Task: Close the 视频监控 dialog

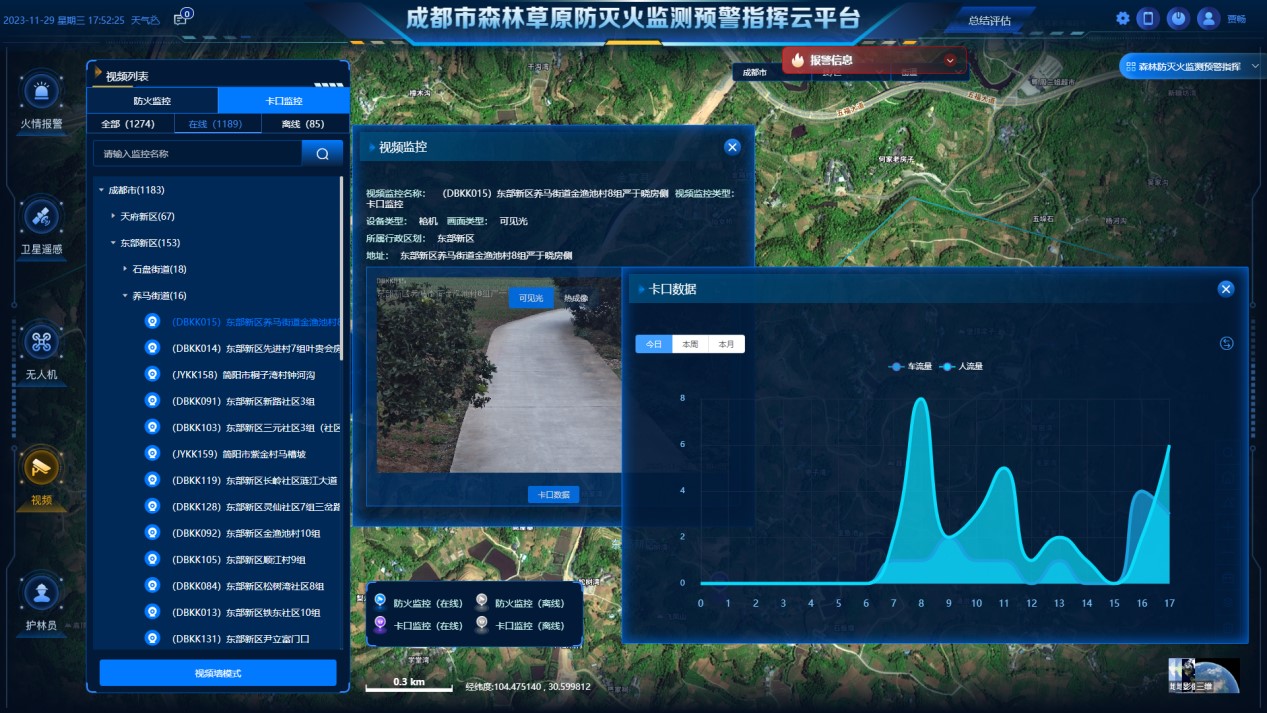Action: [732, 147]
